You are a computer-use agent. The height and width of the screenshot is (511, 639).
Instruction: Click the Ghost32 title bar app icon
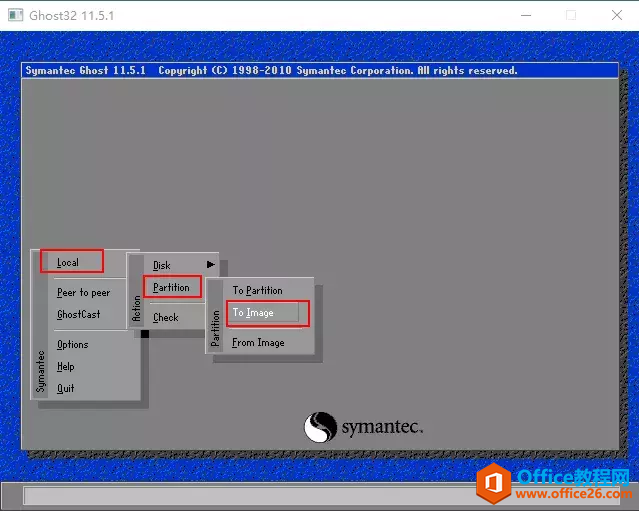point(15,15)
